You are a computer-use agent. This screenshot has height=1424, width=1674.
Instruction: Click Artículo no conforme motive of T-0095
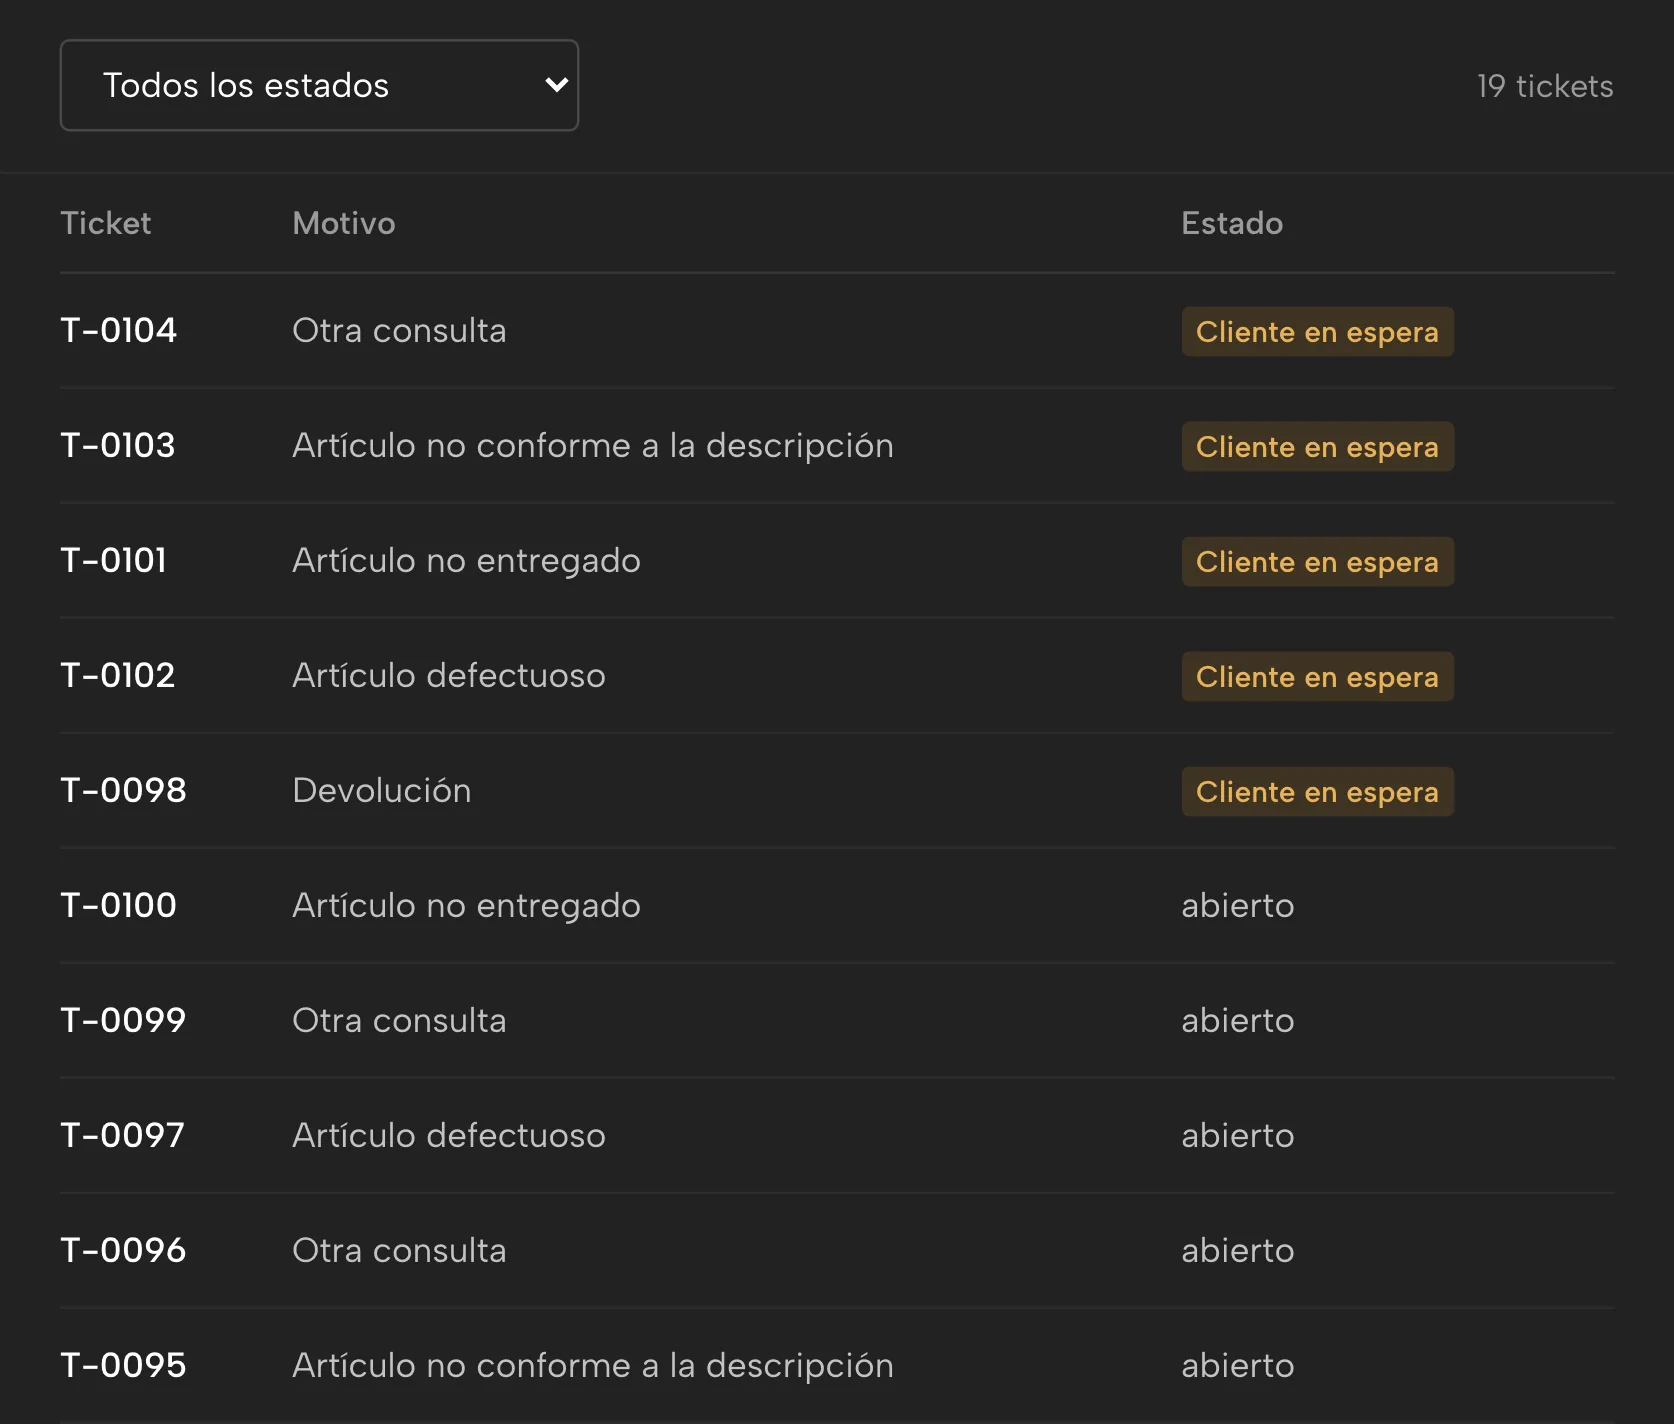pyautogui.click(x=593, y=1365)
